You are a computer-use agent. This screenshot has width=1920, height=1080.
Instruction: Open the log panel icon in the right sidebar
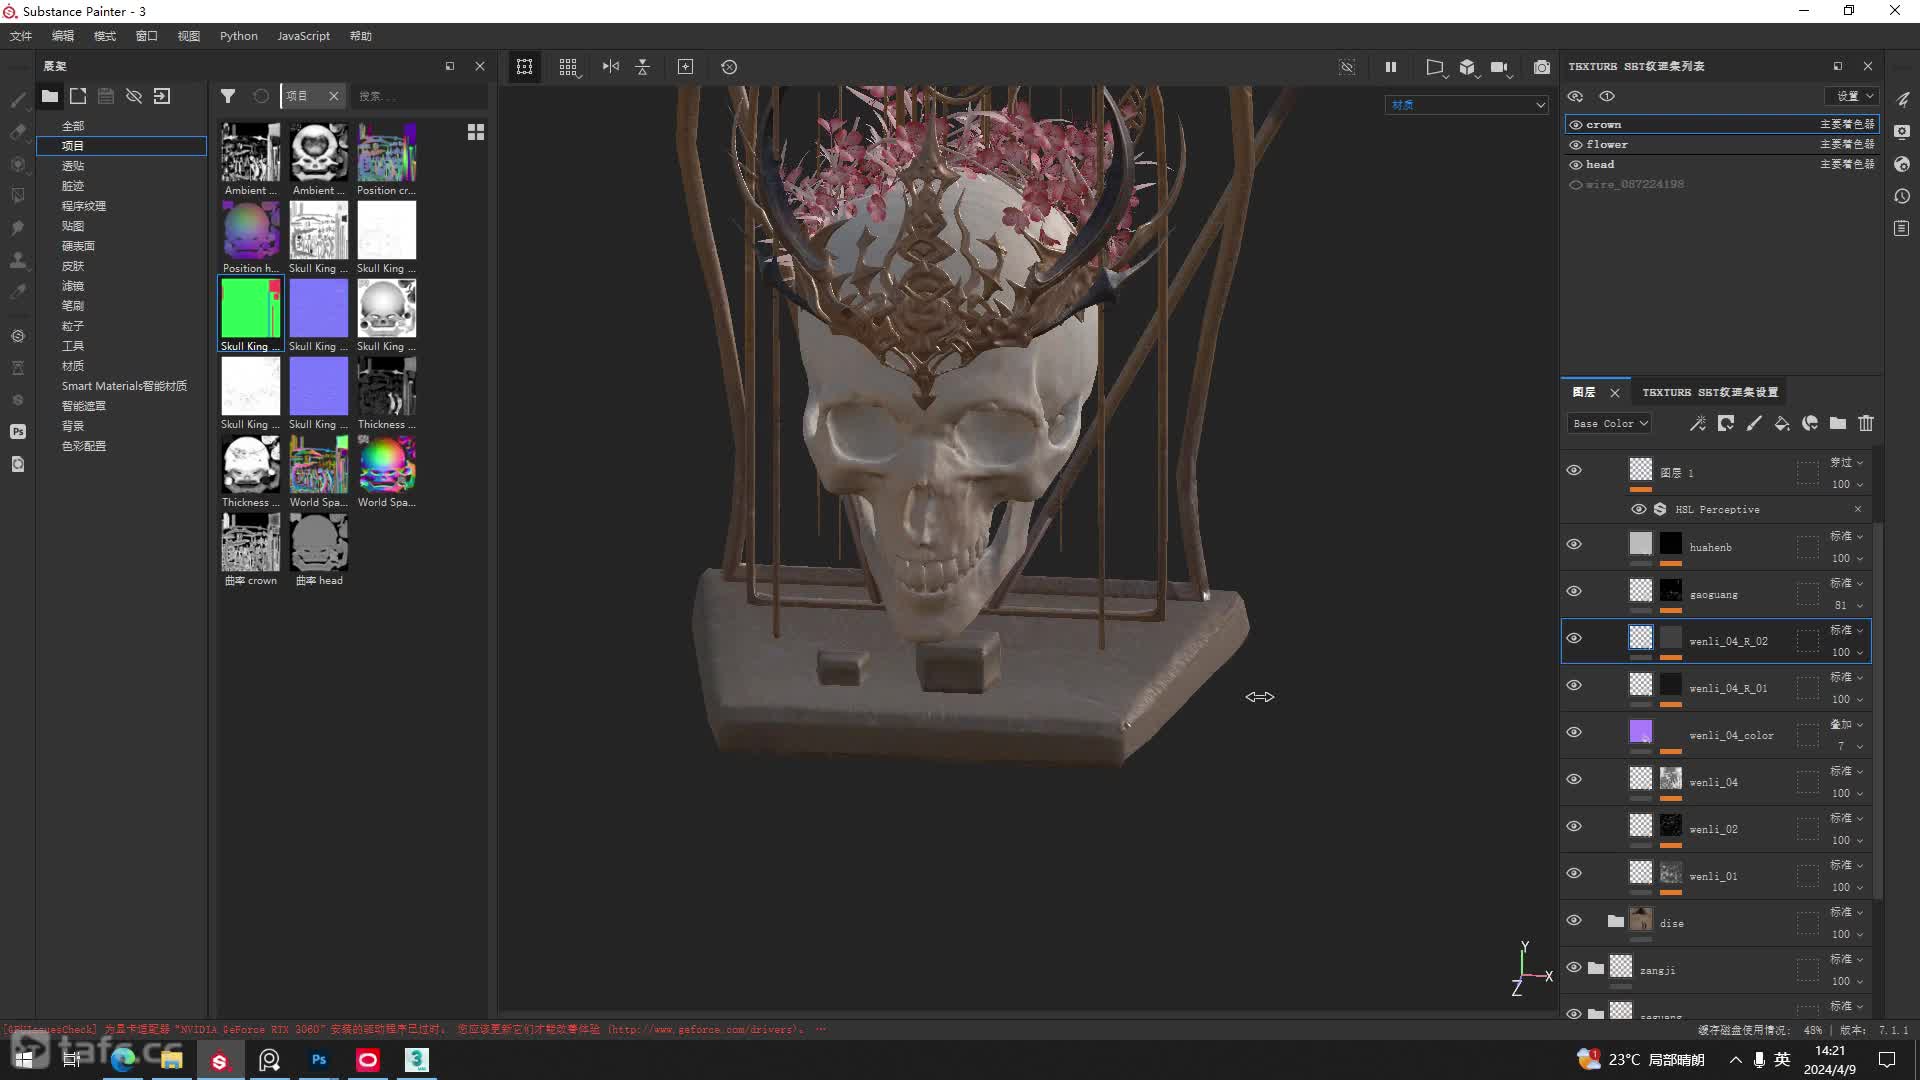(x=1902, y=229)
